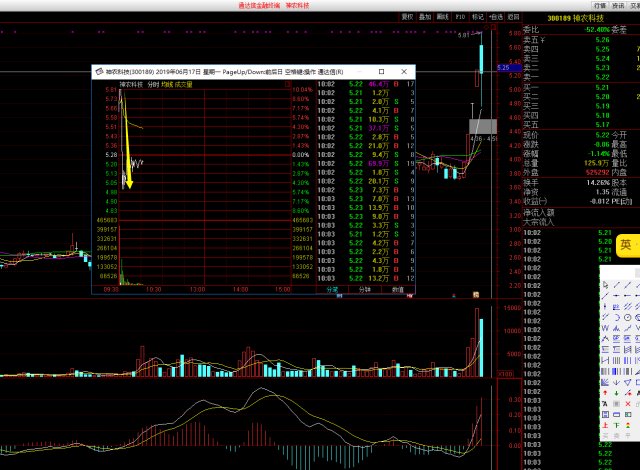Choose the circle drawing tool
The image size is (640, 470).
627,317
